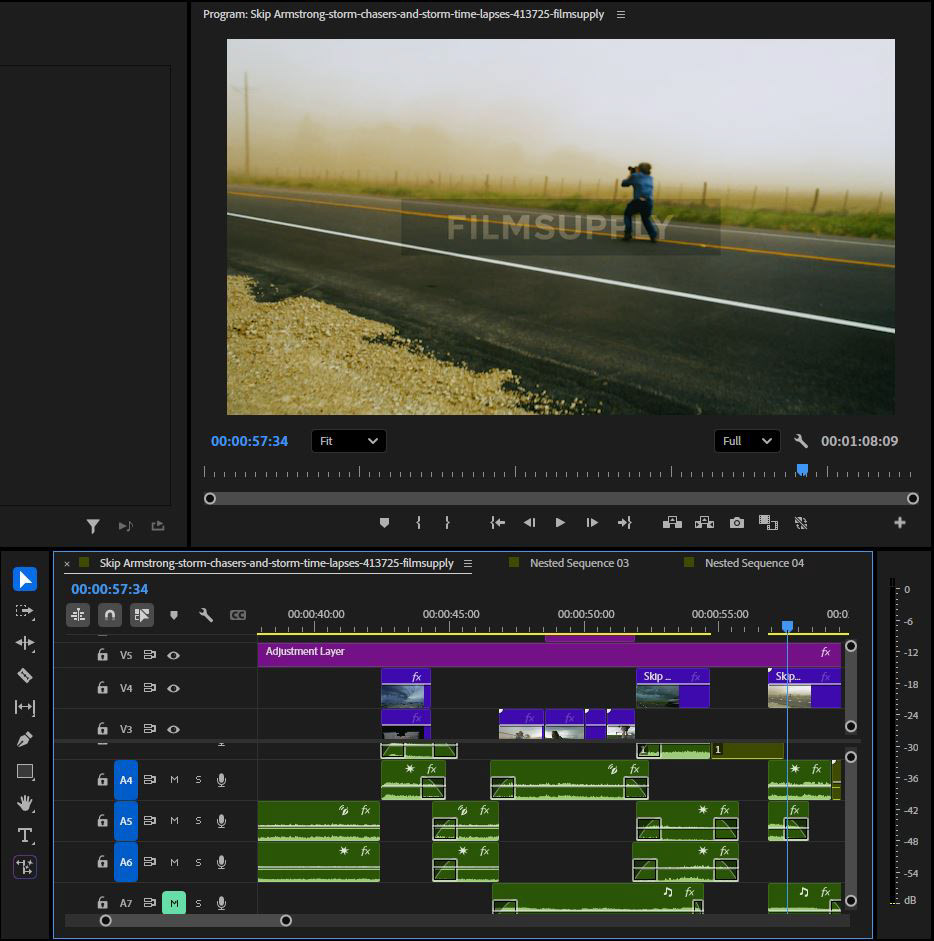Select the Adjustment Layer clip
The height and width of the screenshot is (941, 934).
(549, 655)
